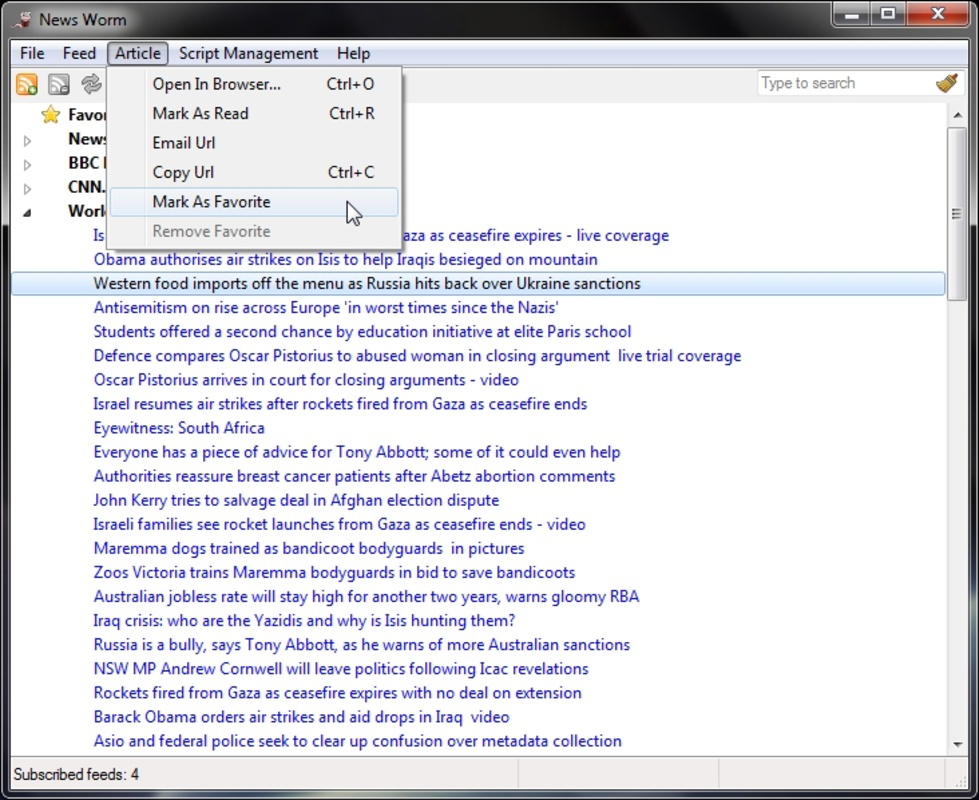Select Israel resumes air strikes article
The width and height of the screenshot is (979, 800).
coord(340,404)
